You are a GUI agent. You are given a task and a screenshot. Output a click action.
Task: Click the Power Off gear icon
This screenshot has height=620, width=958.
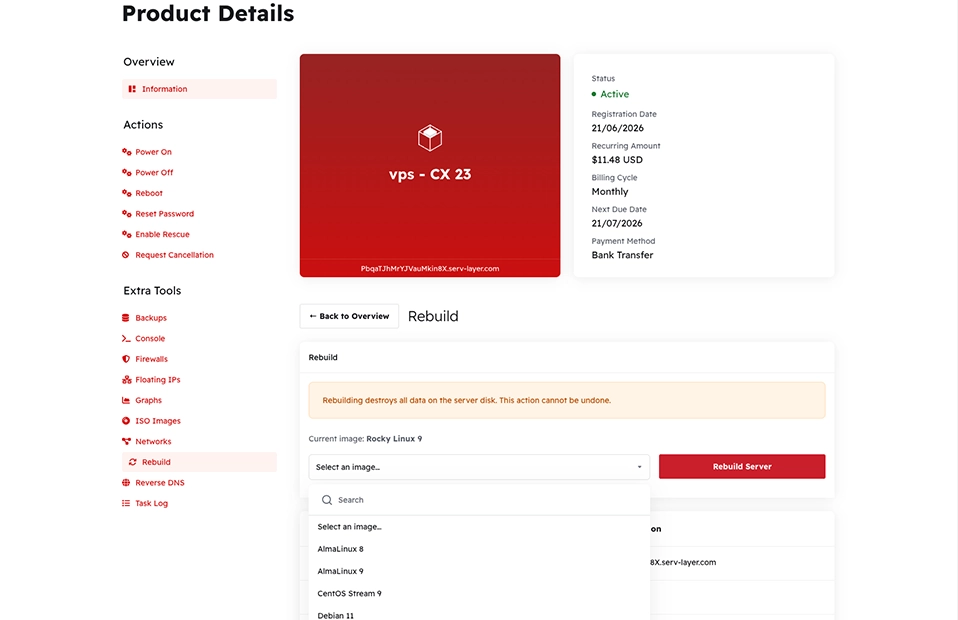pos(126,172)
